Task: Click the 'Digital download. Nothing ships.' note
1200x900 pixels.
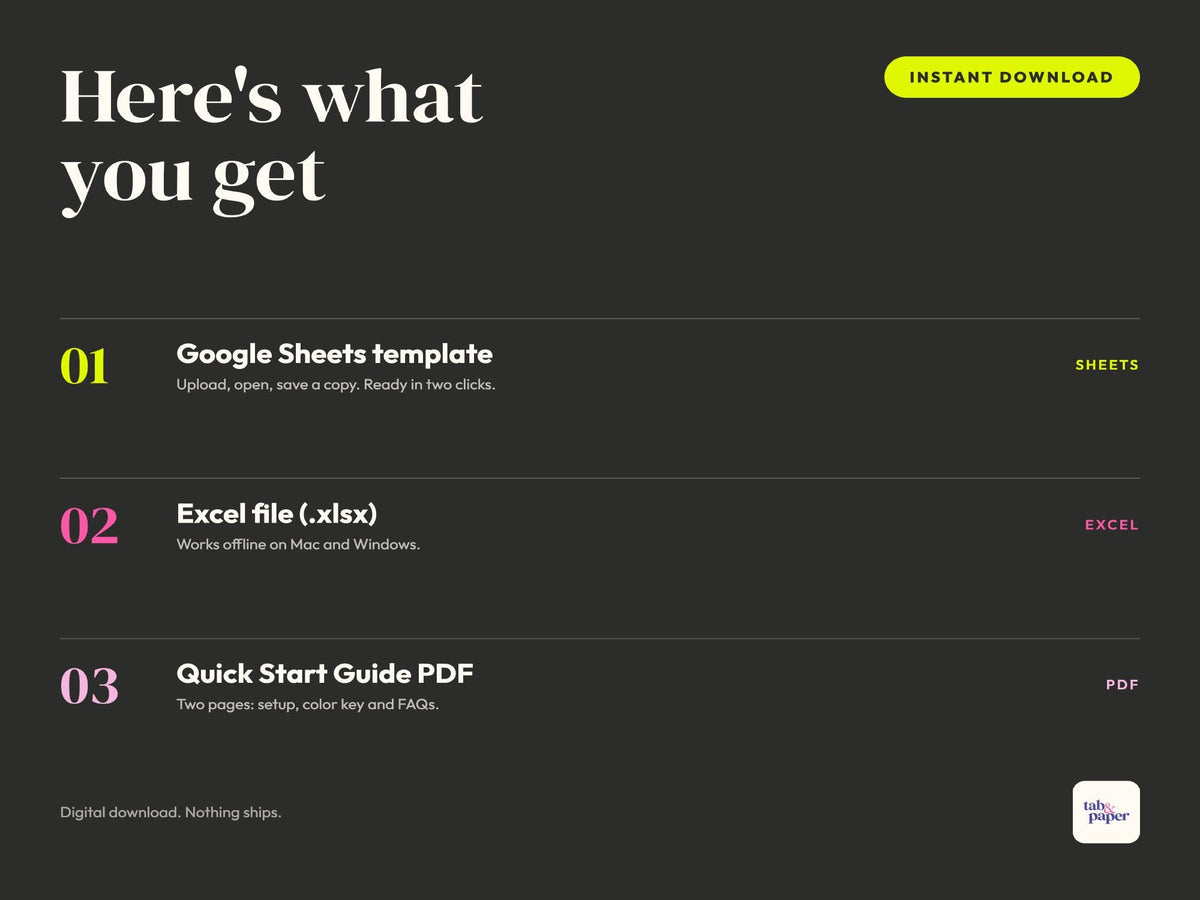Action: 171,812
